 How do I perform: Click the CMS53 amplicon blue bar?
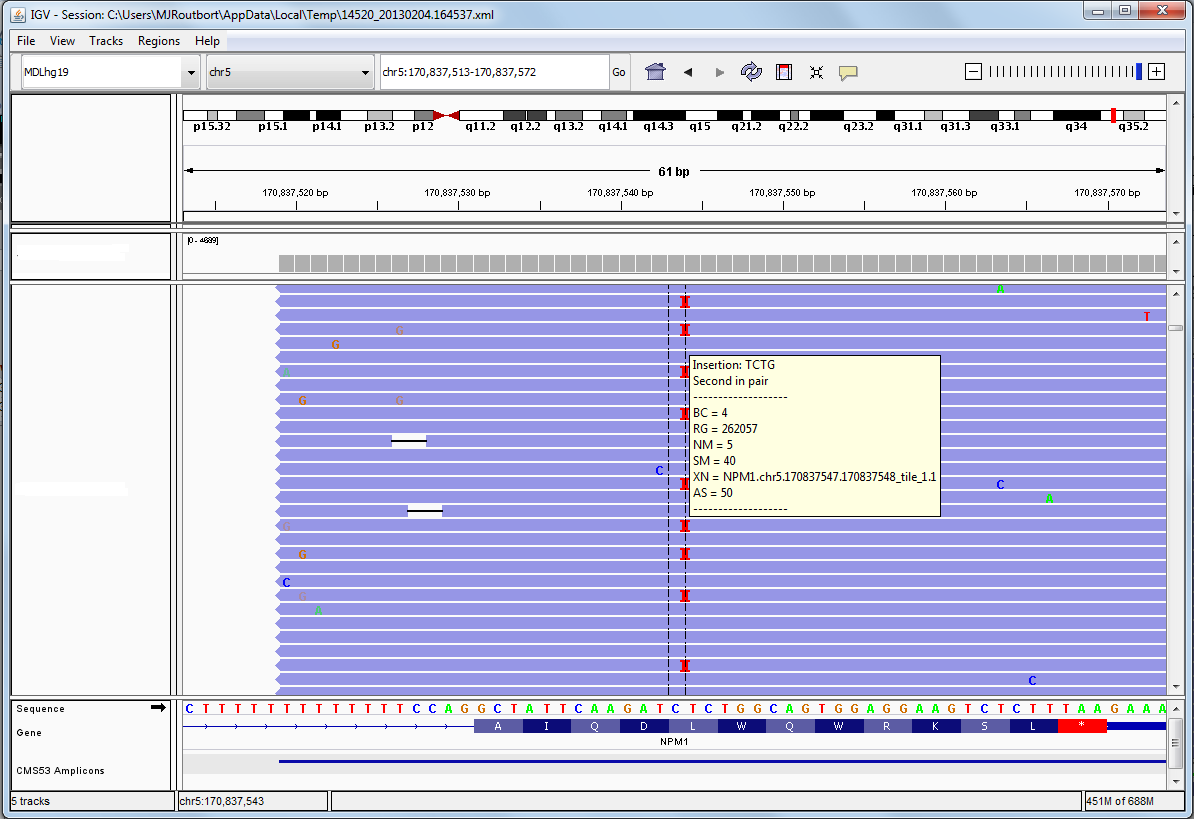coord(722,761)
